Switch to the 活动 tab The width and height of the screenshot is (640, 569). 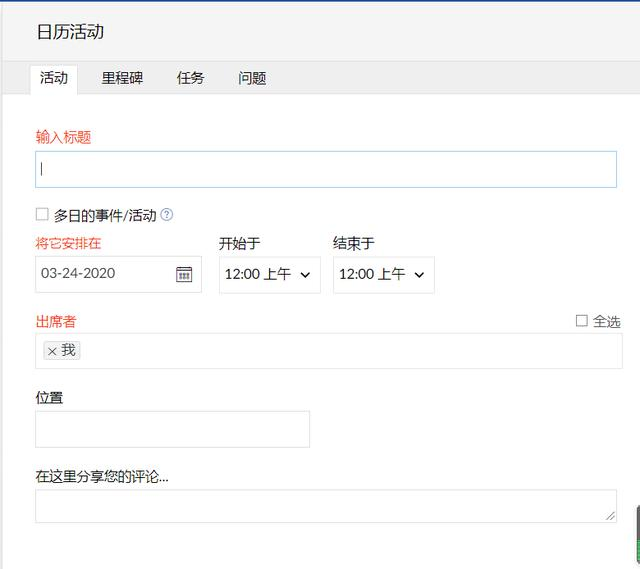(54, 78)
